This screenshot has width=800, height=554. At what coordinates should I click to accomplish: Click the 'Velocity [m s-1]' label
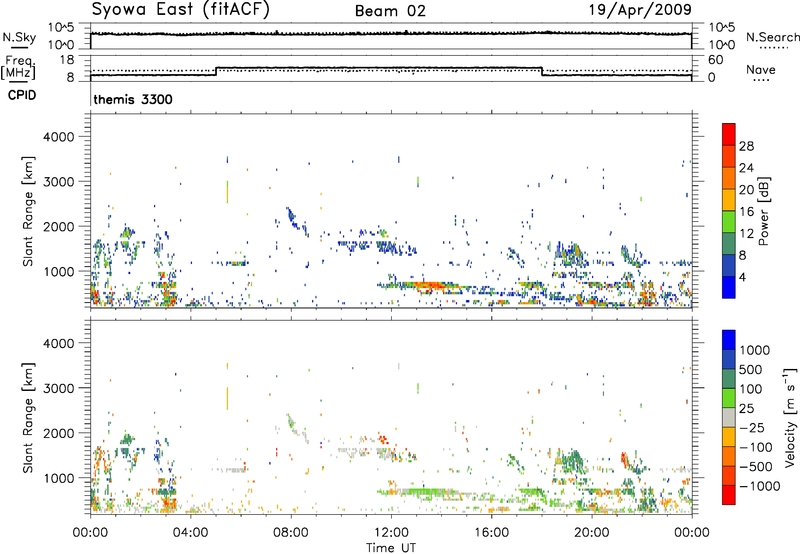point(790,417)
